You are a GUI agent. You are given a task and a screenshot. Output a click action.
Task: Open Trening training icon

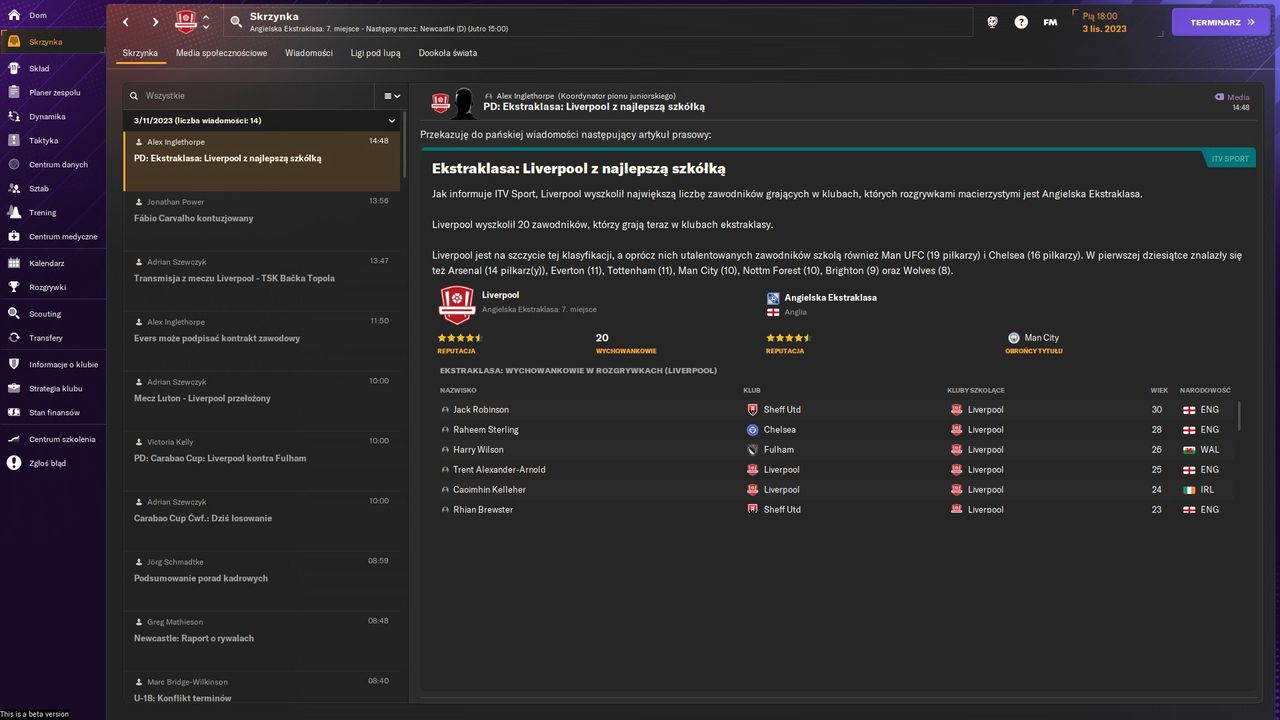[x=14, y=212]
